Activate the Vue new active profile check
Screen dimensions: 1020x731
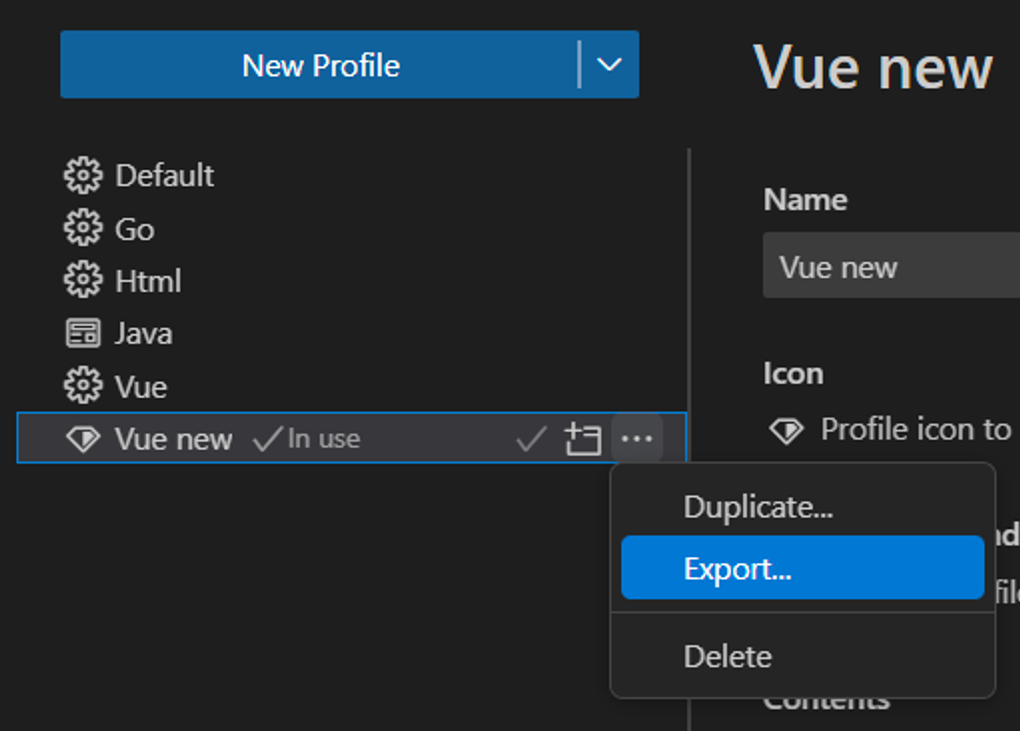tap(529, 438)
